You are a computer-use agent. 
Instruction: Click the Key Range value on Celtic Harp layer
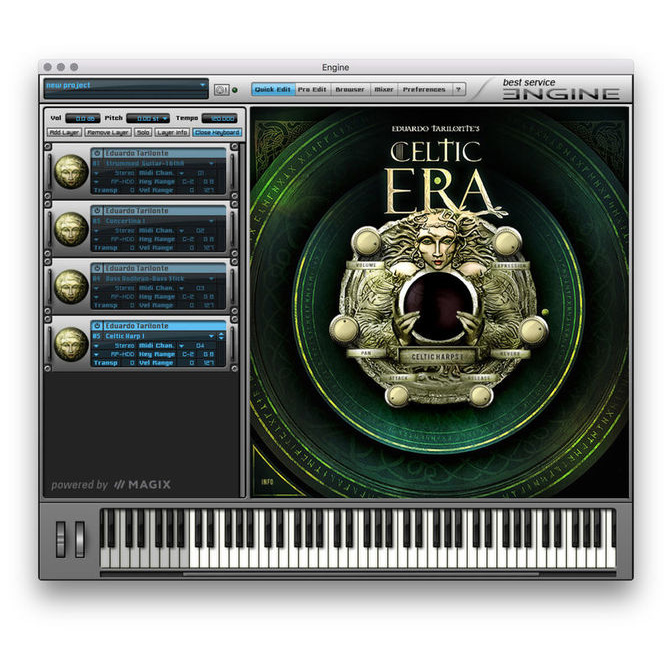(198, 354)
